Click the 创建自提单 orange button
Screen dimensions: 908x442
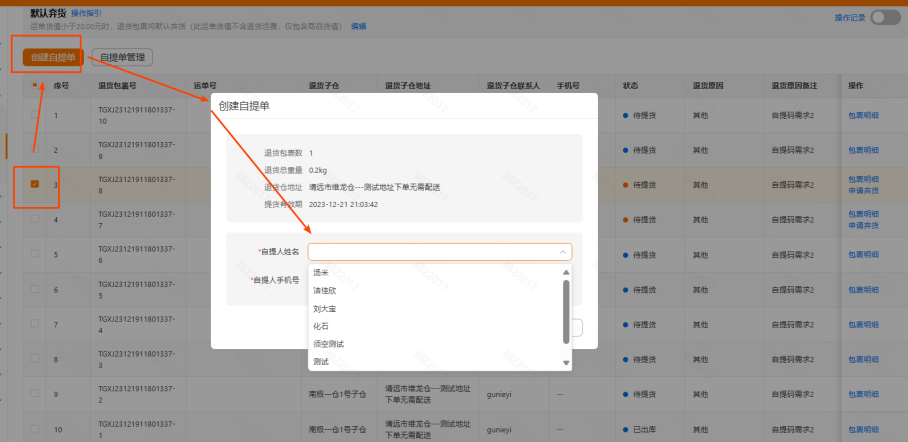[x=46, y=57]
